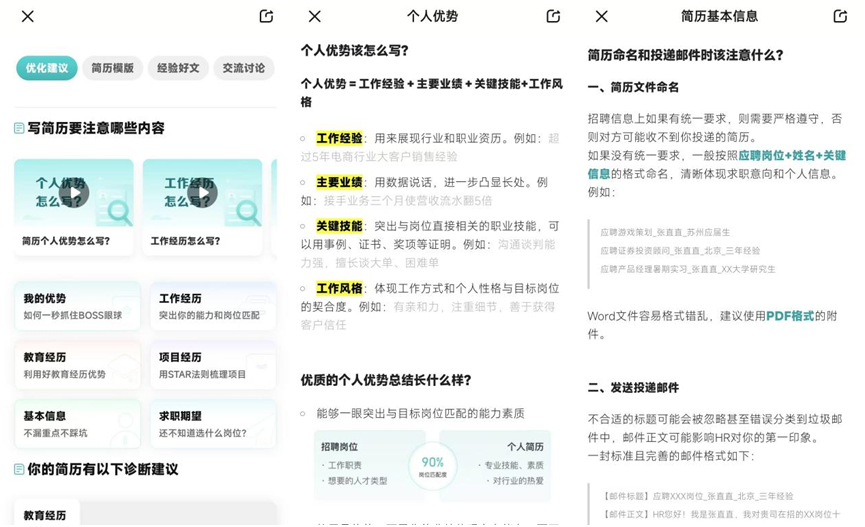Click document icon beside 你的简历有以下诊断建议
The image size is (865, 527).
19,470
